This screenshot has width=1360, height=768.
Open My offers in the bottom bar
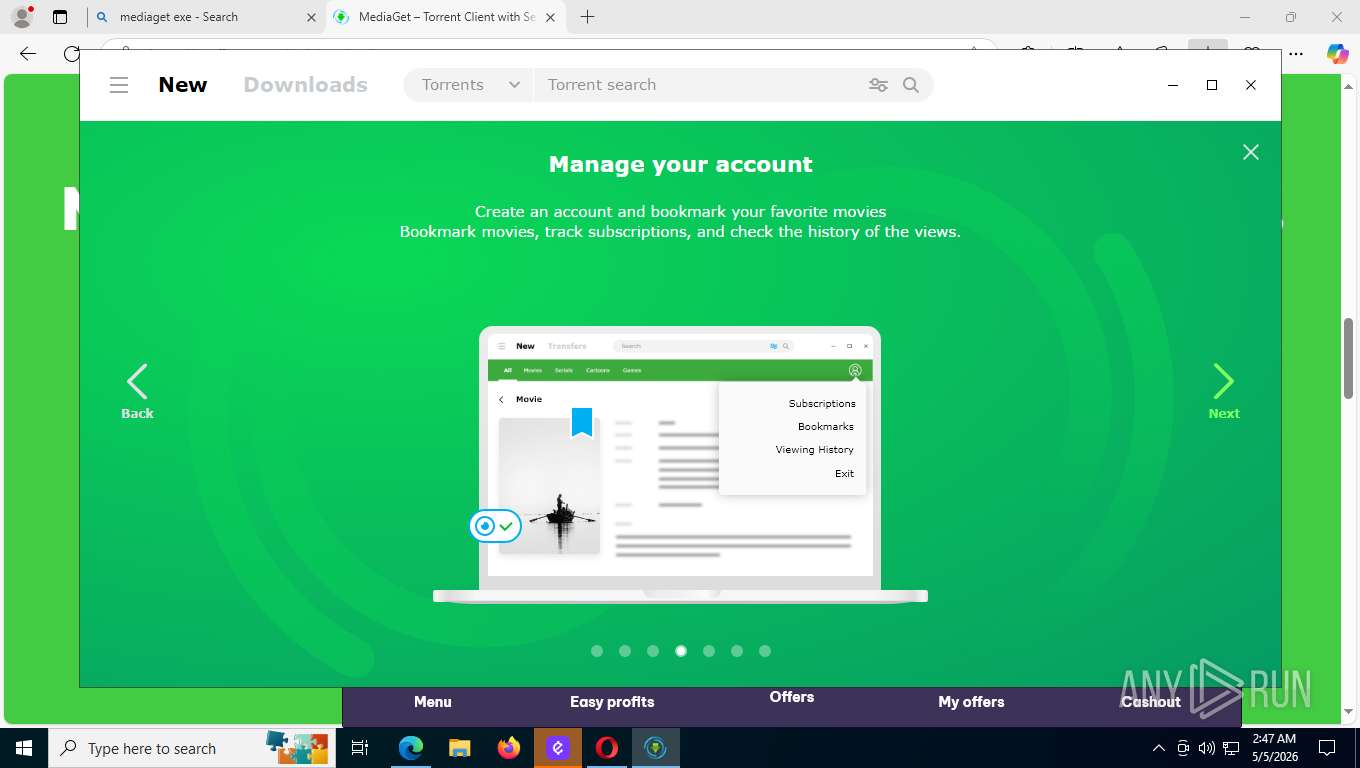[x=971, y=702]
